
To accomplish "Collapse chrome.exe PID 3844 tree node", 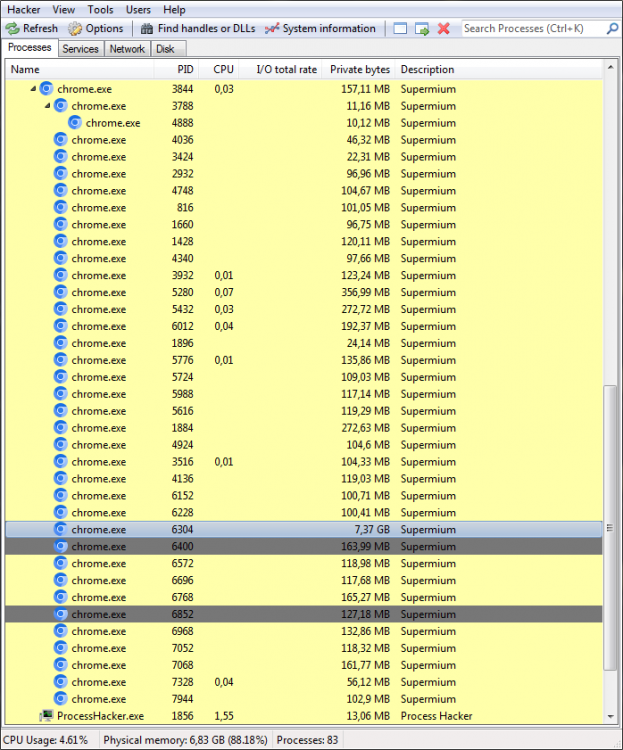I will (x=33, y=88).
